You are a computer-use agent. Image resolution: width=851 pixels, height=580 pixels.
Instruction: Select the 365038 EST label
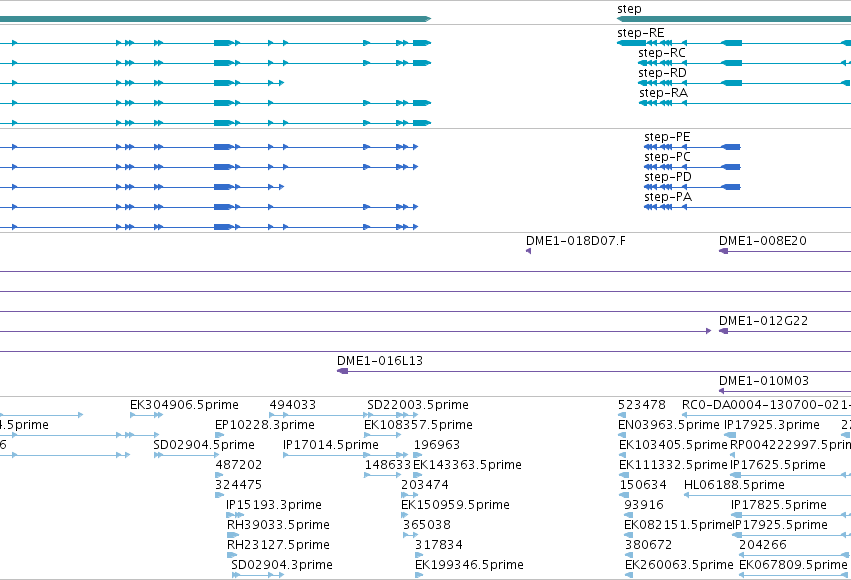pyautogui.click(x=427, y=525)
